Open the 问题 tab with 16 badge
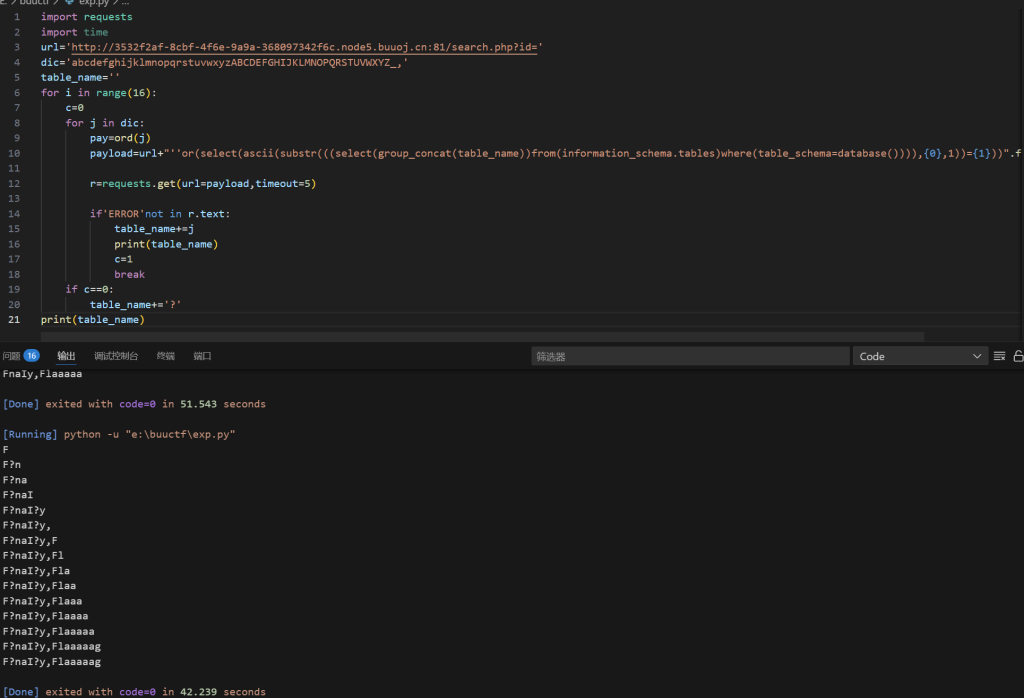1024x698 pixels. pos(21,356)
